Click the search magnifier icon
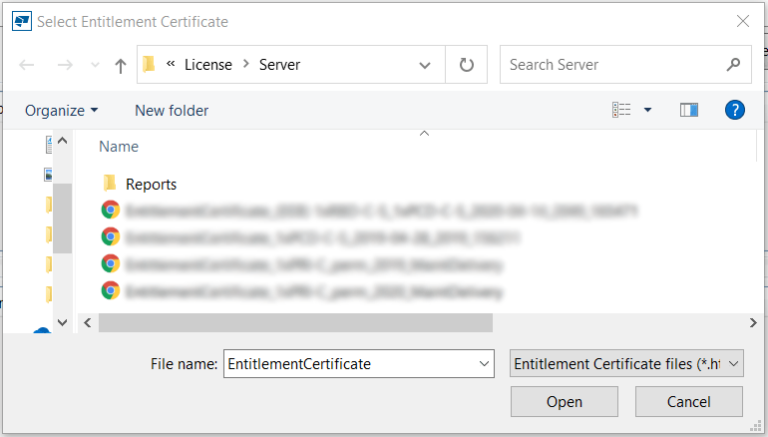Viewport: 768px width, 437px height. click(732, 65)
